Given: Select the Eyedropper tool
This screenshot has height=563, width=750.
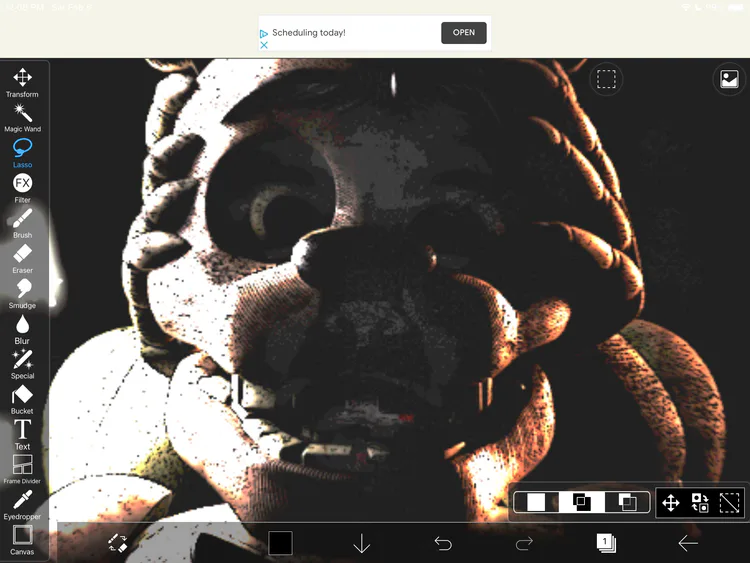Looking at the screenshot, I should [22, 505].
